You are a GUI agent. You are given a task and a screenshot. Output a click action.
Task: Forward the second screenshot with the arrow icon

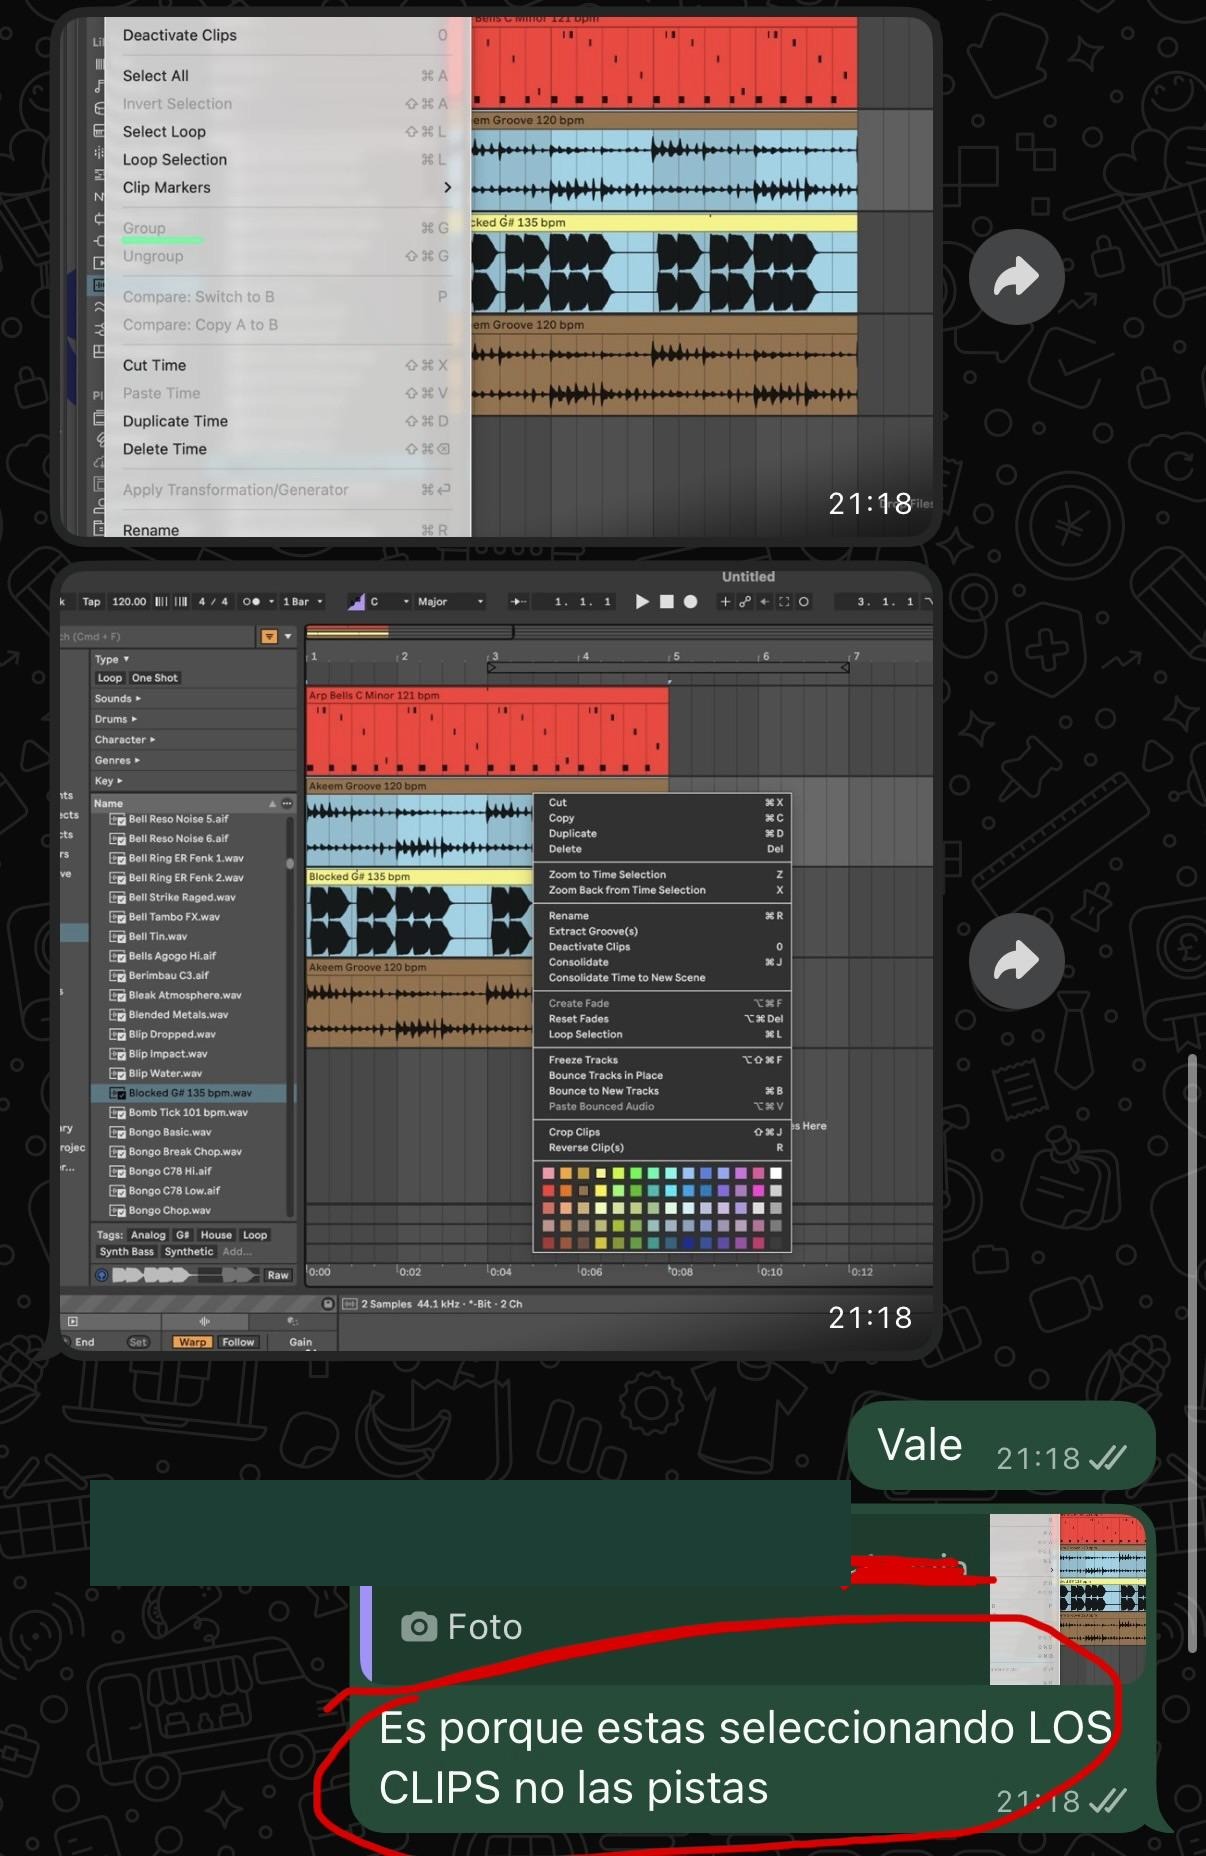coord(1016,961)
